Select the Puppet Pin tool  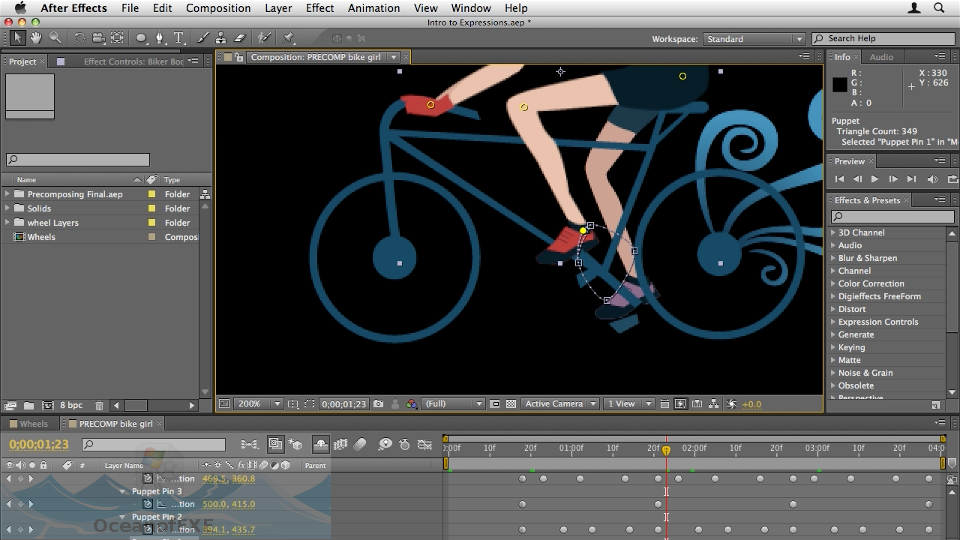[289, 38]
